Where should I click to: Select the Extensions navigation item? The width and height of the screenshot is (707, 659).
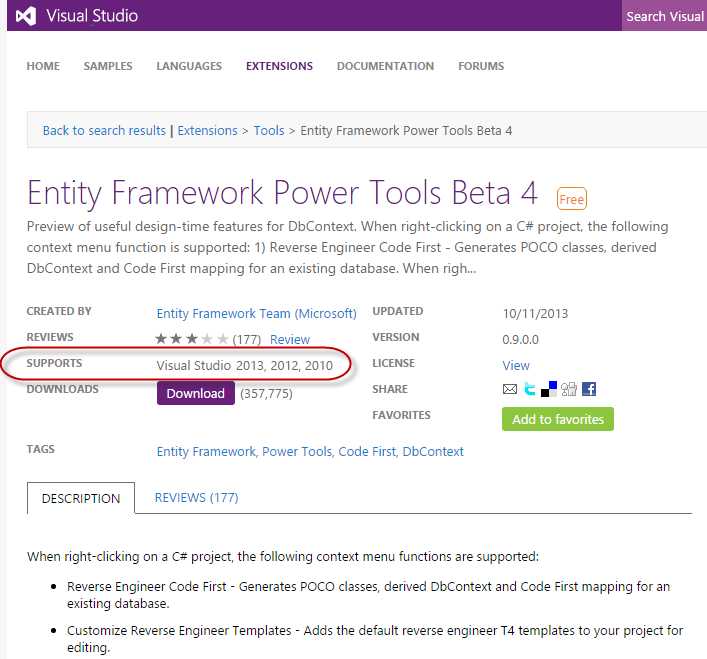click(x=279, y=66)
